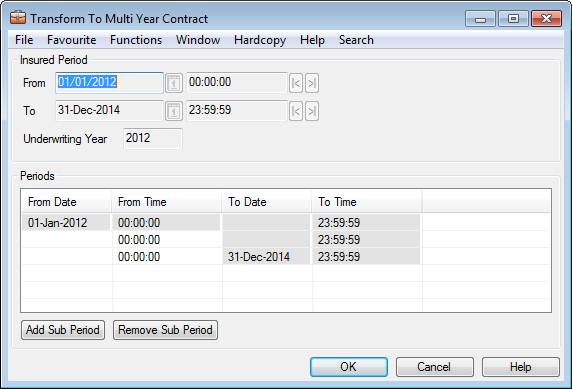Click the Add Sub Period button
The height and width of the screenshot is (389, 572).
point(63,330)
